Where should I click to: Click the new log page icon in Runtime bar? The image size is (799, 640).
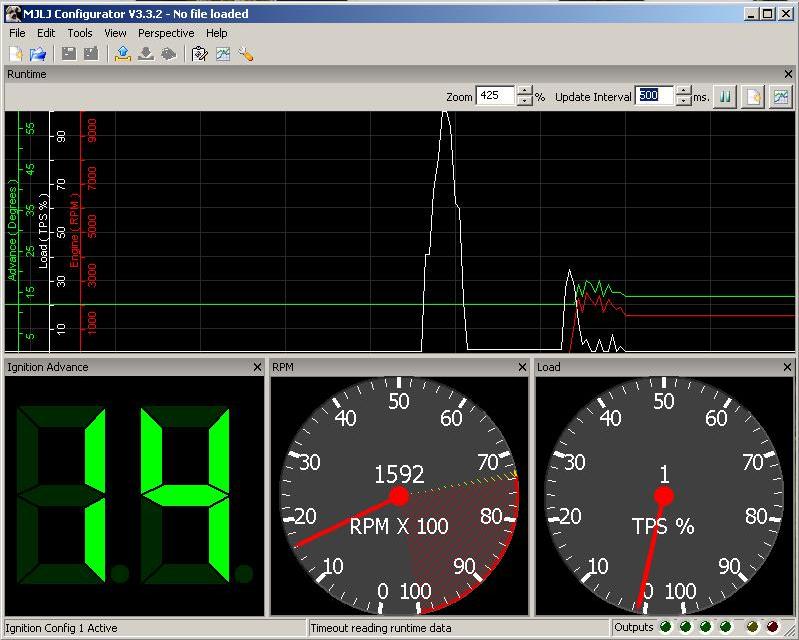pos(753,96)
